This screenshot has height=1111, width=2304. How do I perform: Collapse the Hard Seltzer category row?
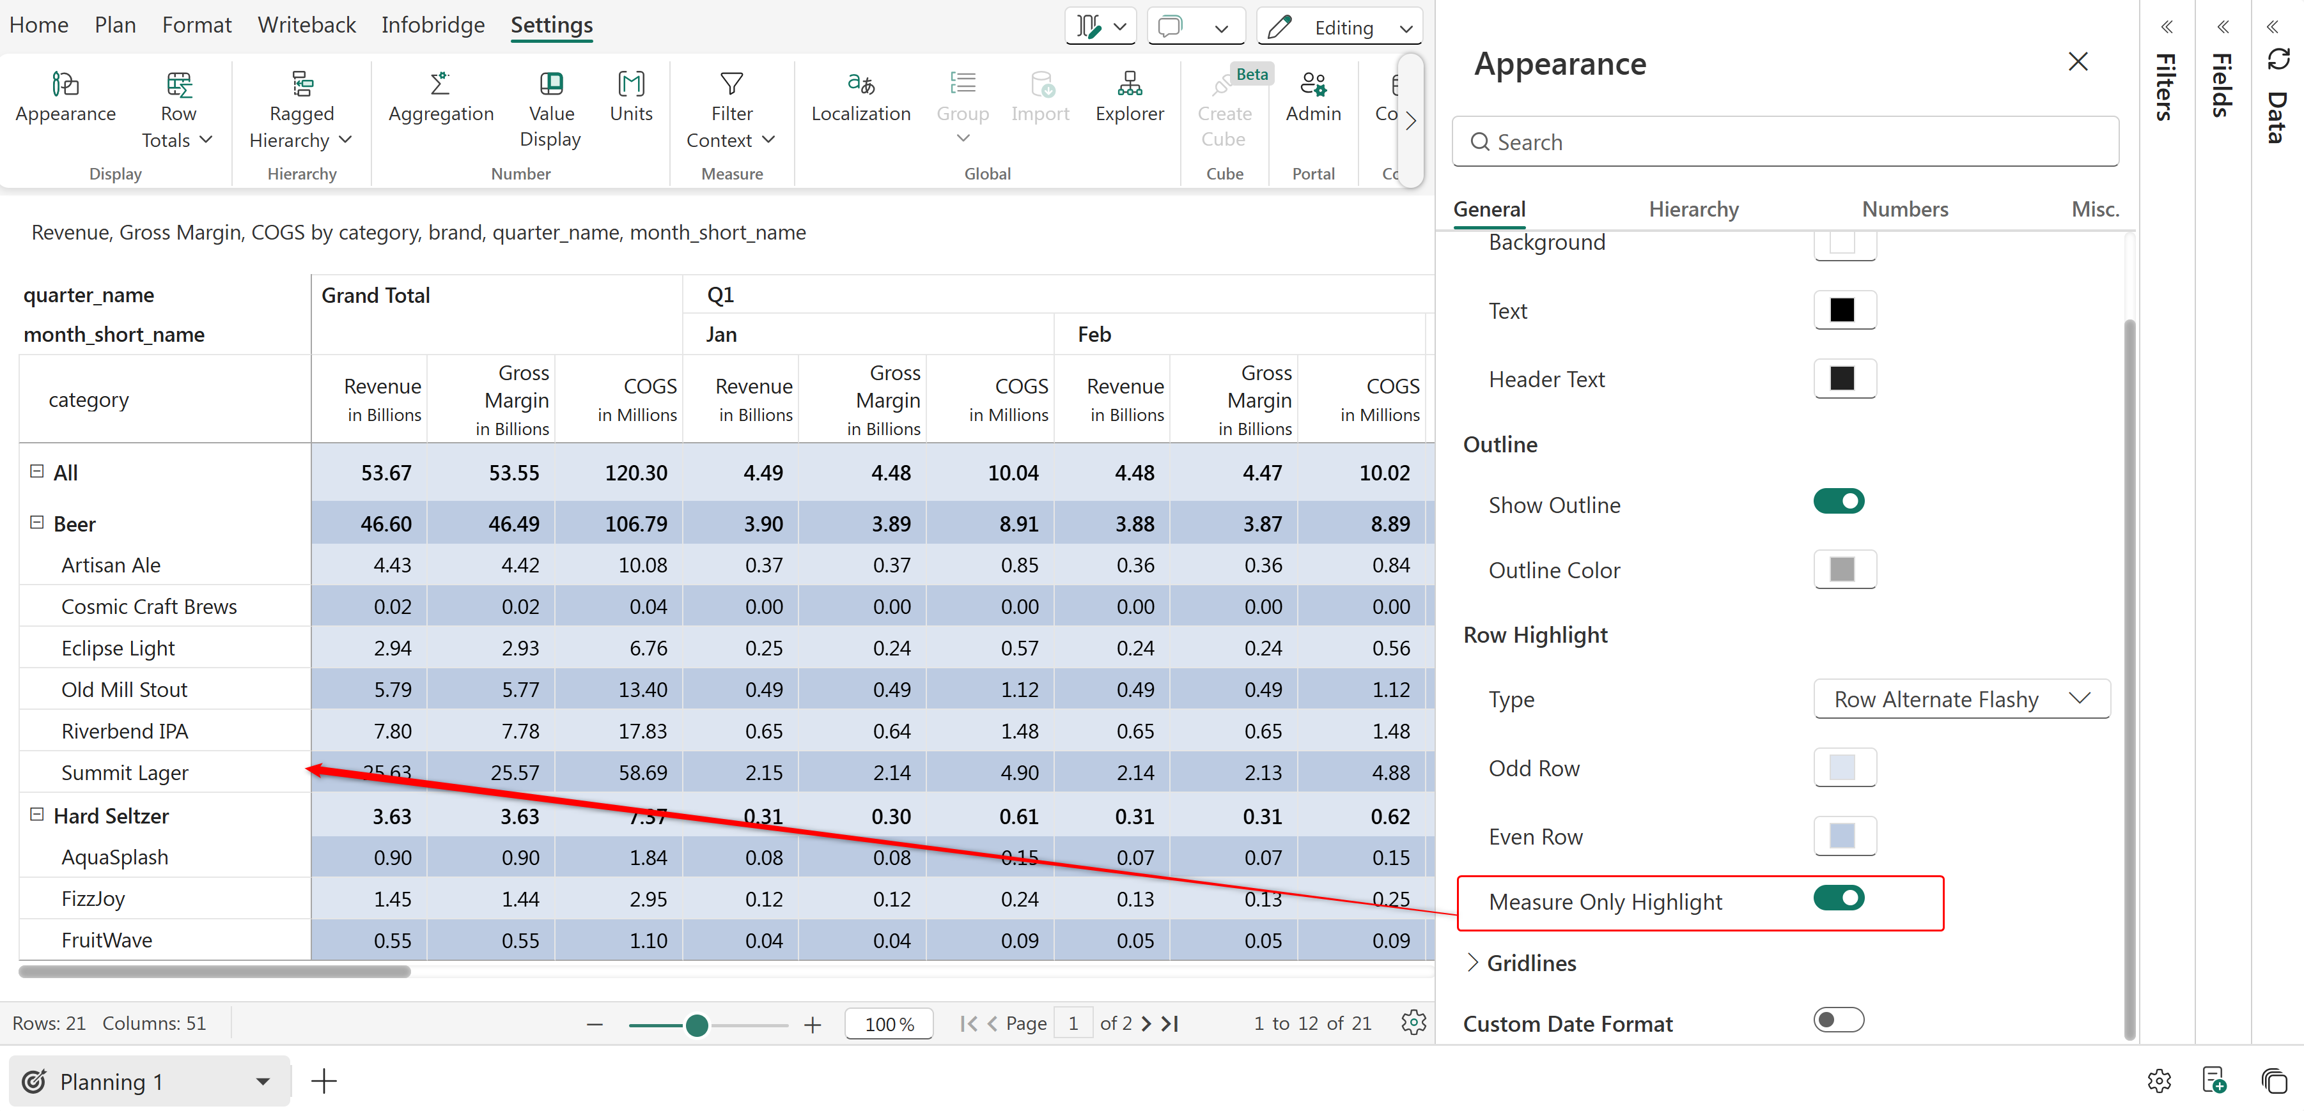click(37, 815)
